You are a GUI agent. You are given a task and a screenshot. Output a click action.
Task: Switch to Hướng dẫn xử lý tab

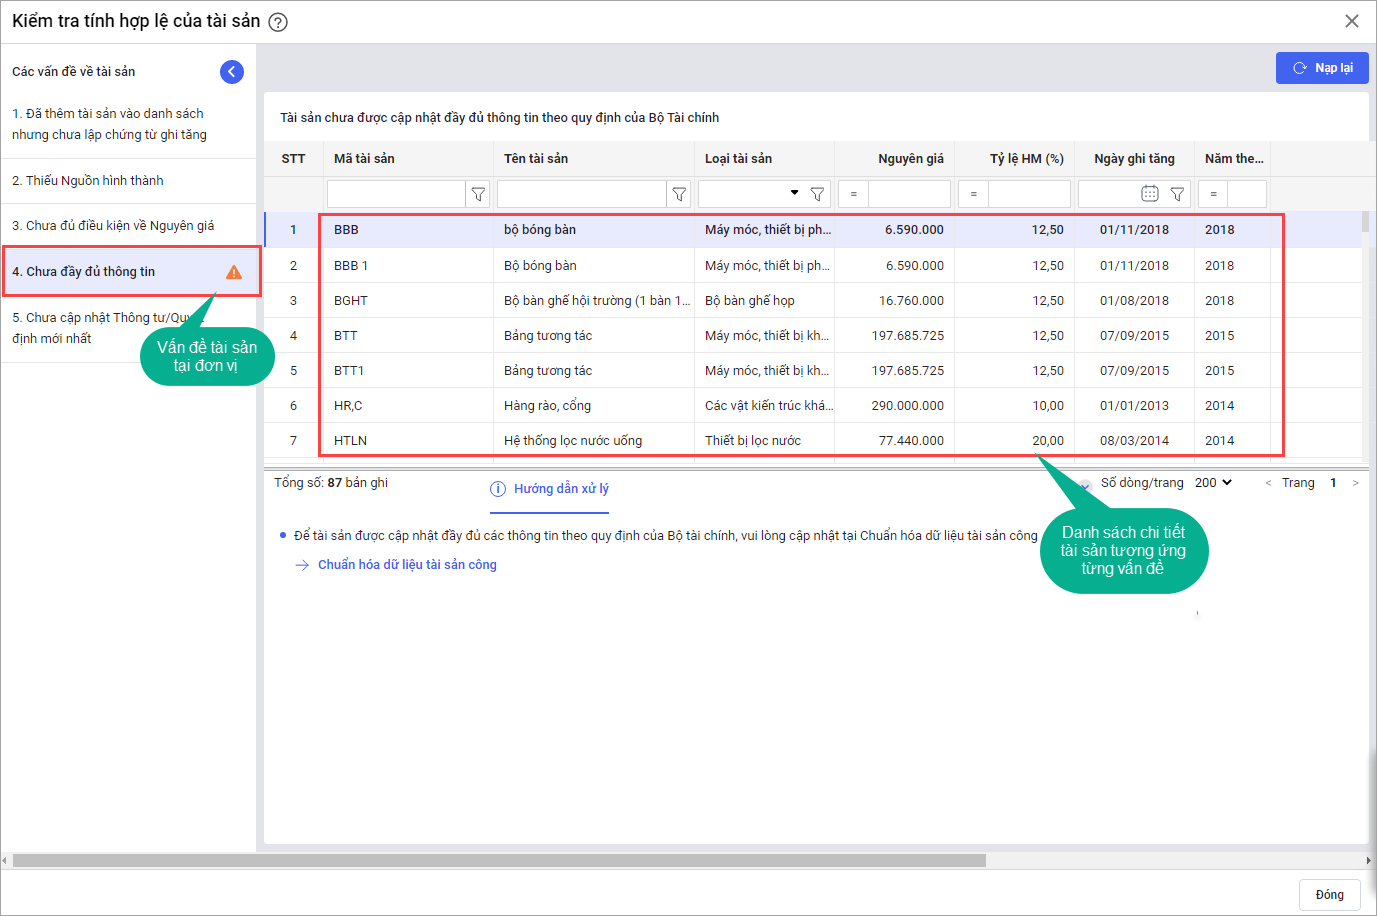click(550, 489)
